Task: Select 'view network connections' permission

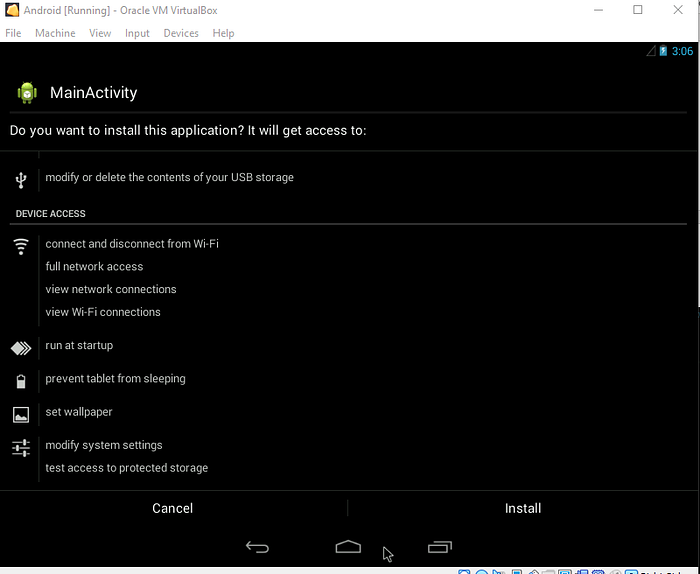Action: coord(111,289)
